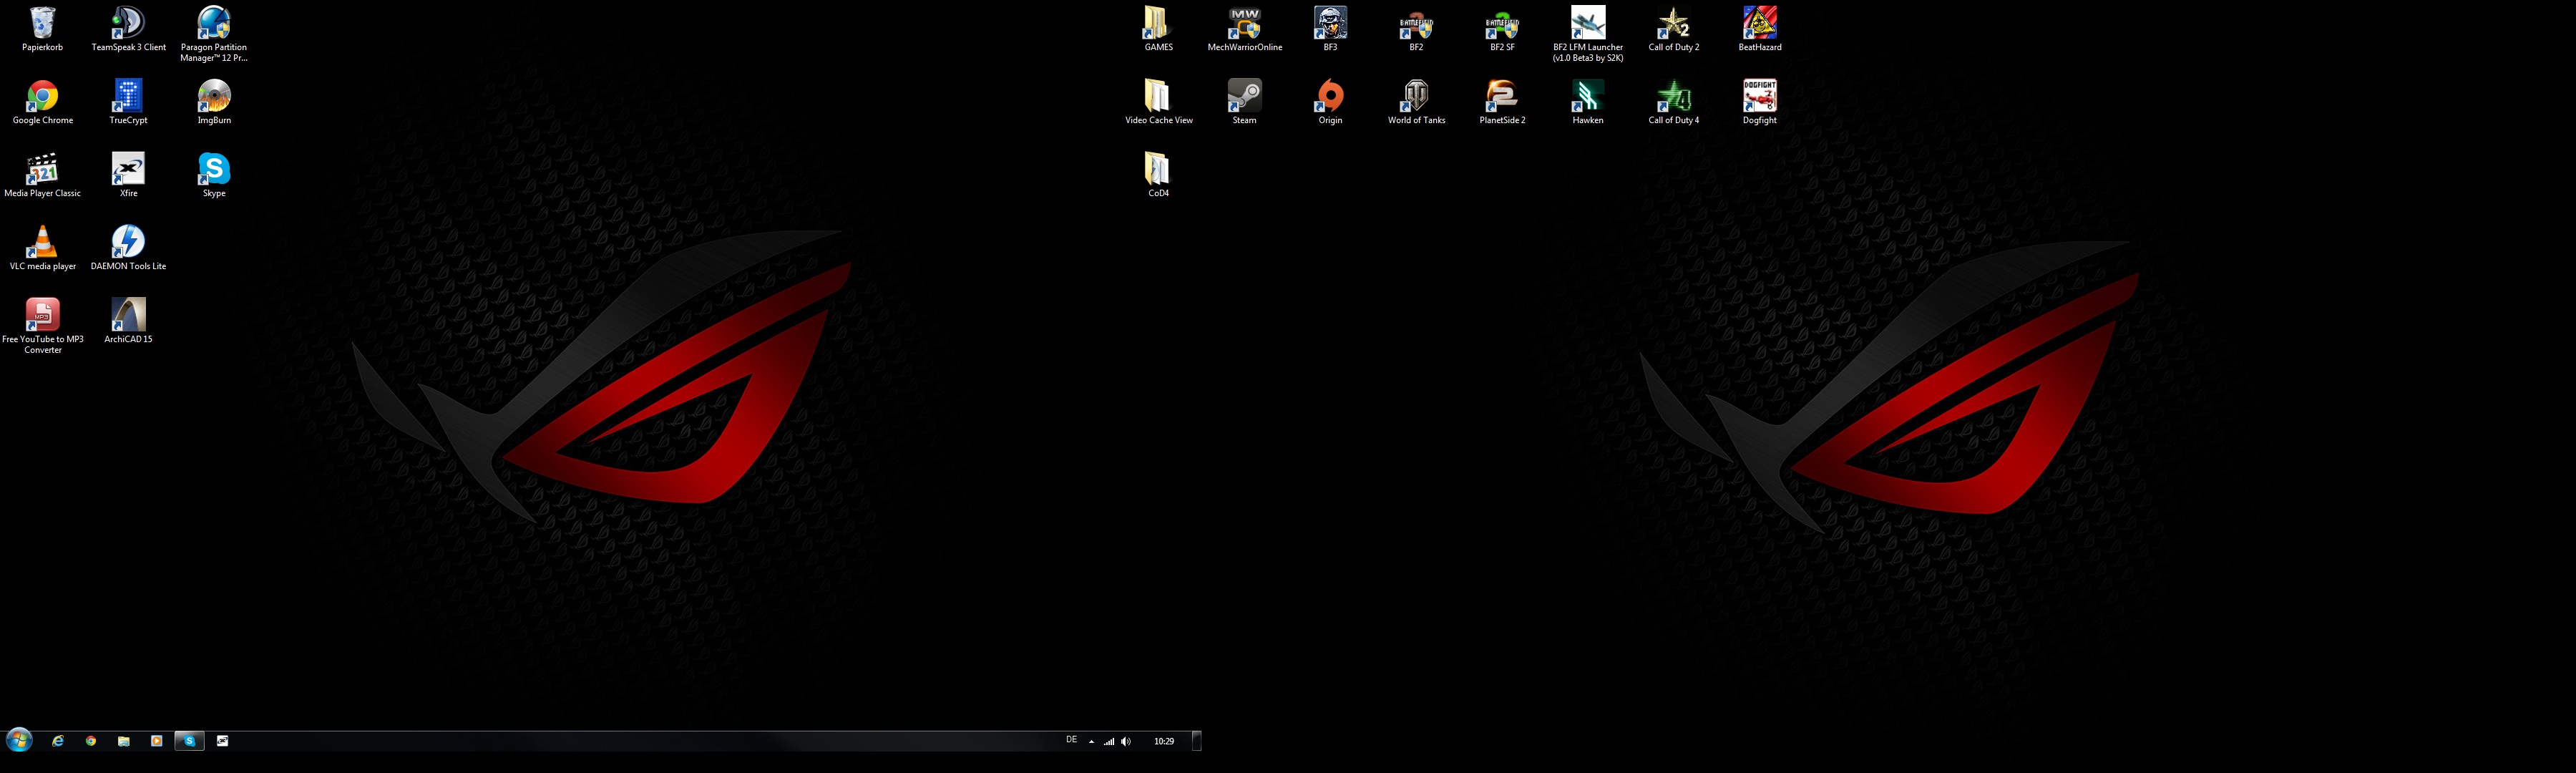The image size is (2576, 773).
Task: Select Media Player Classic shortcut
Action: click(42, 174)
